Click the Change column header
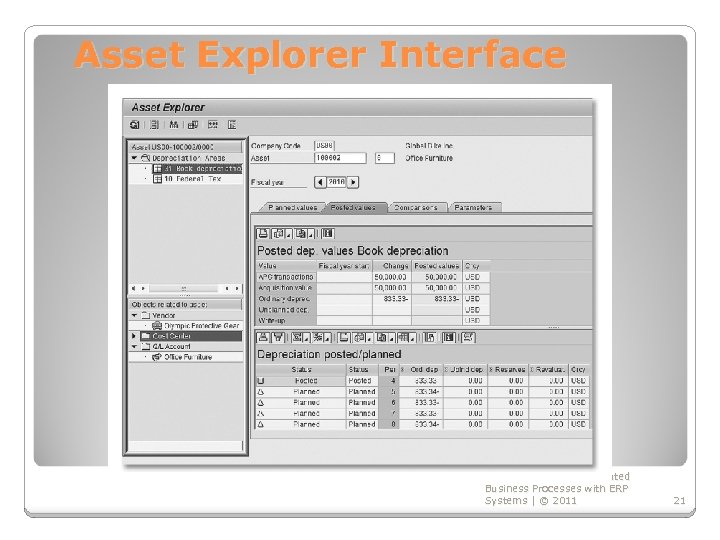Image resolution: width=720 pixels, height=540 pixels. coord(392,266)
